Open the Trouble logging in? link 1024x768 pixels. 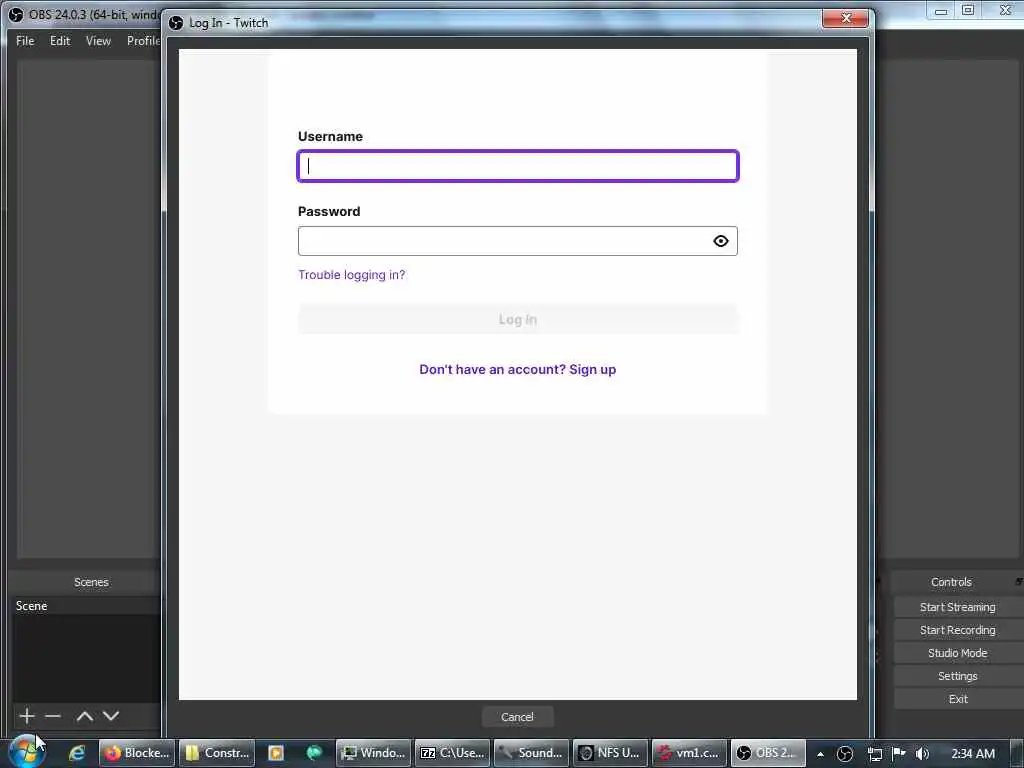click(x=351, y=275)
